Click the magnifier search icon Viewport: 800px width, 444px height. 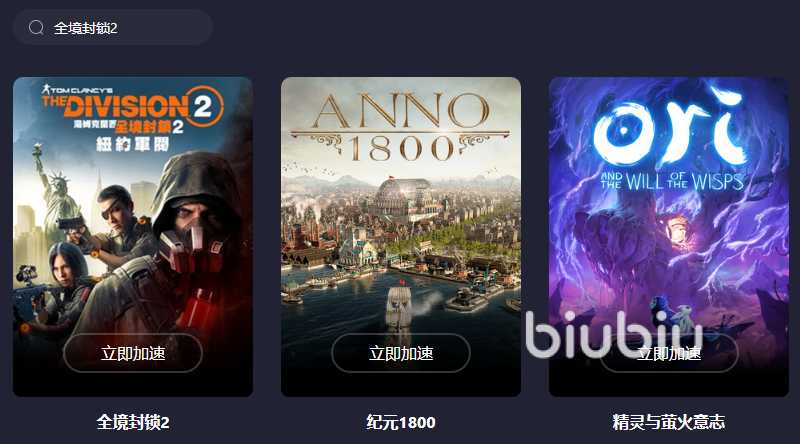[x=36, y=28]
